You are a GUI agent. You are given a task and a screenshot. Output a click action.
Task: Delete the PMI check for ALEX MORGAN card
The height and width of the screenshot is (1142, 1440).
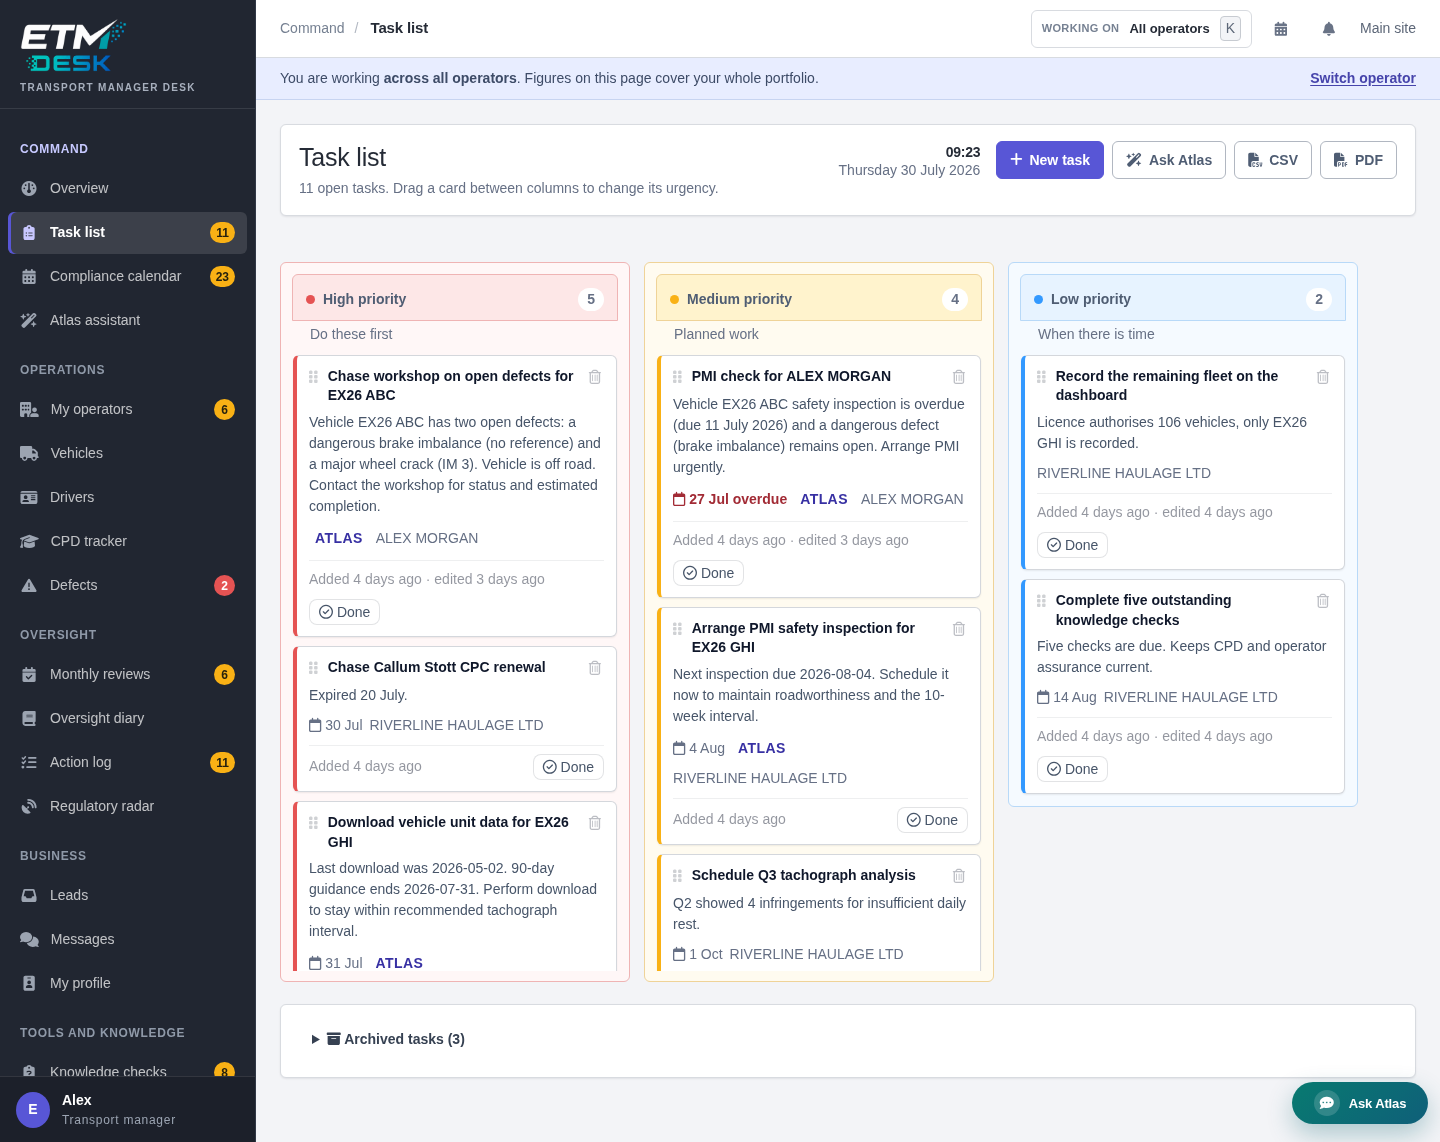[x=959, y=377]
